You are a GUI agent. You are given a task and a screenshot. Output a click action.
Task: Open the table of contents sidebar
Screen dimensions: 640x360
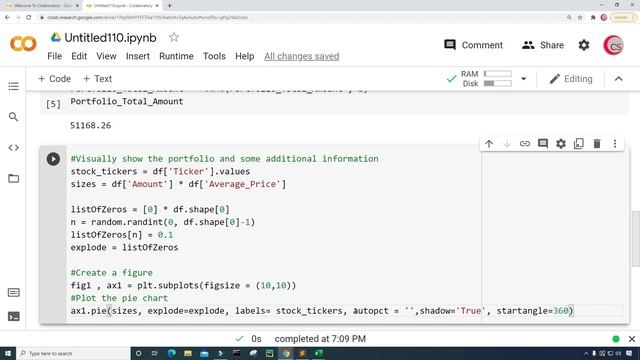point(13,86)
